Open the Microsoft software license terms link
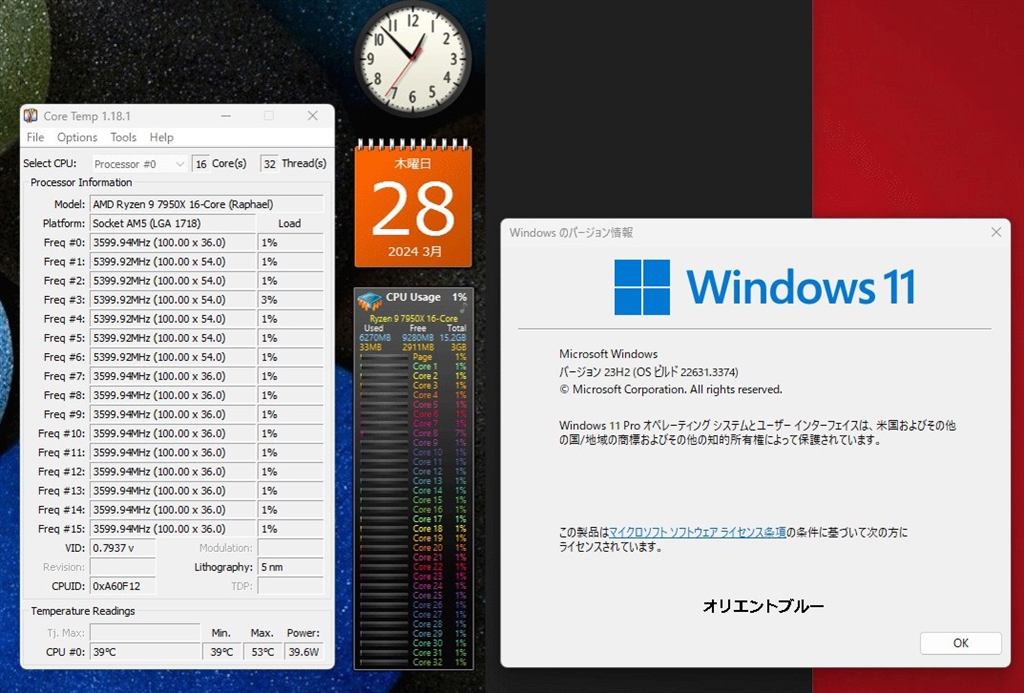1024x693 pixels. pos(697,532)
